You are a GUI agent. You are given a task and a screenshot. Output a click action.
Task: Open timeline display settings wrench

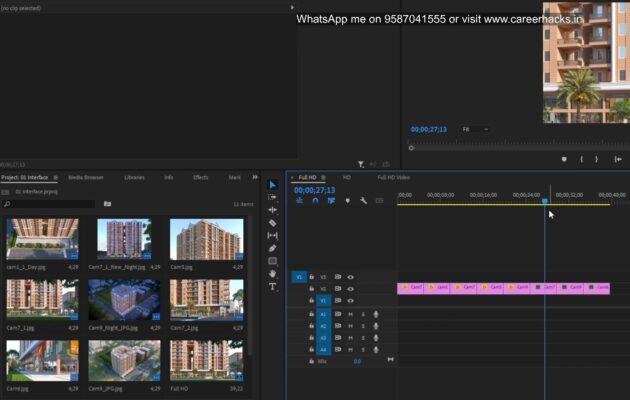[x=364, y=200]
